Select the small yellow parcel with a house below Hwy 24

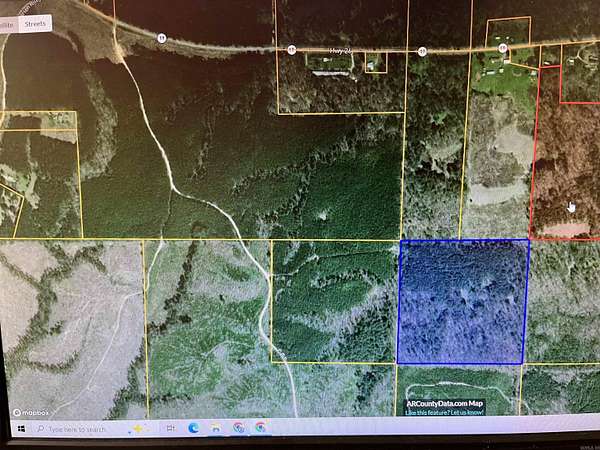click(375, 63)
